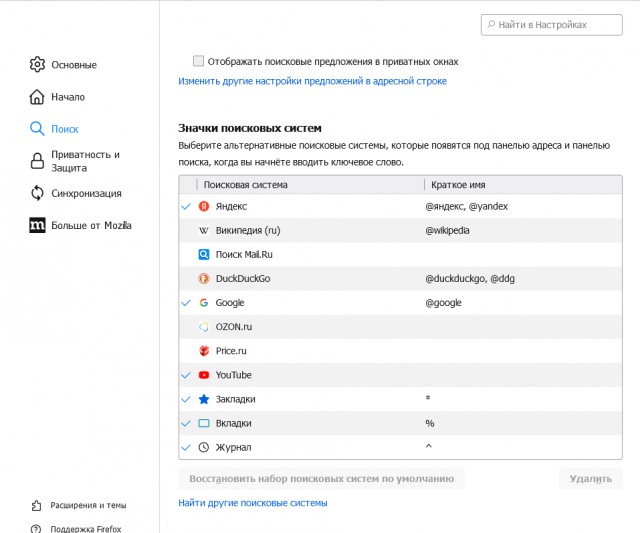This screenshot has width=640, height=533.
Task: Click Восстановить набор поисковых систем по умолчанию
Action: 321,478
